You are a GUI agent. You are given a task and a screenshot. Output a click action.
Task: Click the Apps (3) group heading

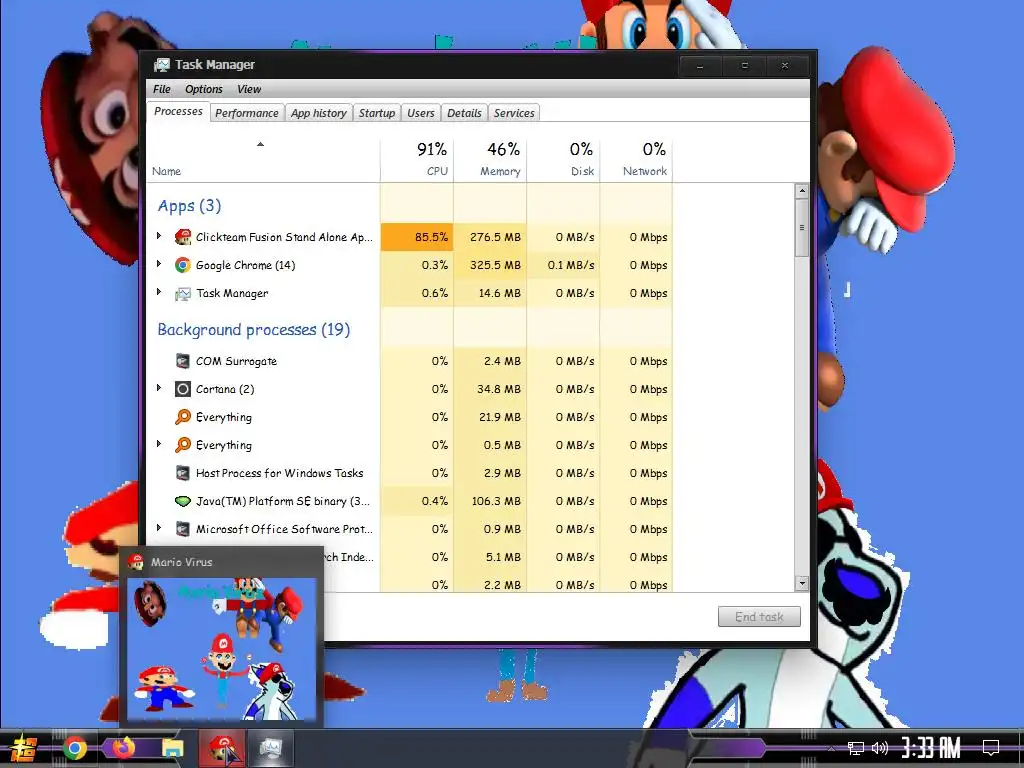click(189, 206)
